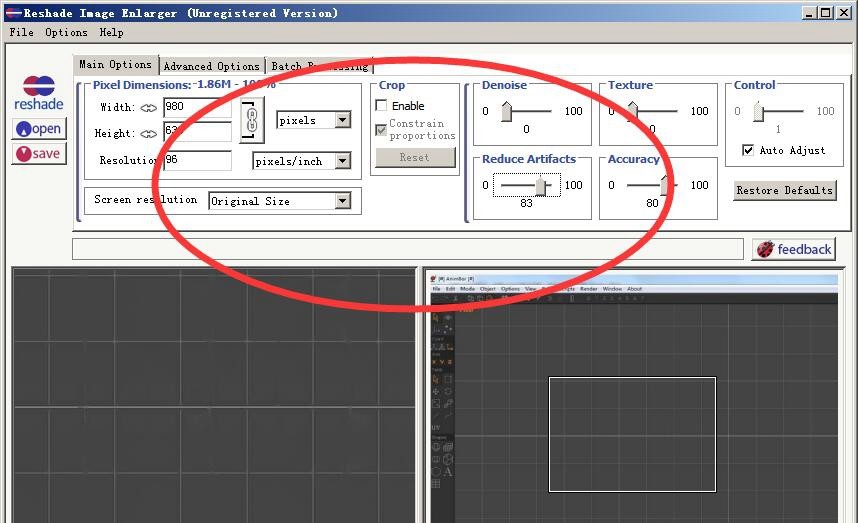Switch to the Batch Processing tab
Viewport: 858px width, 523px height.
click(x=320, y=66)
